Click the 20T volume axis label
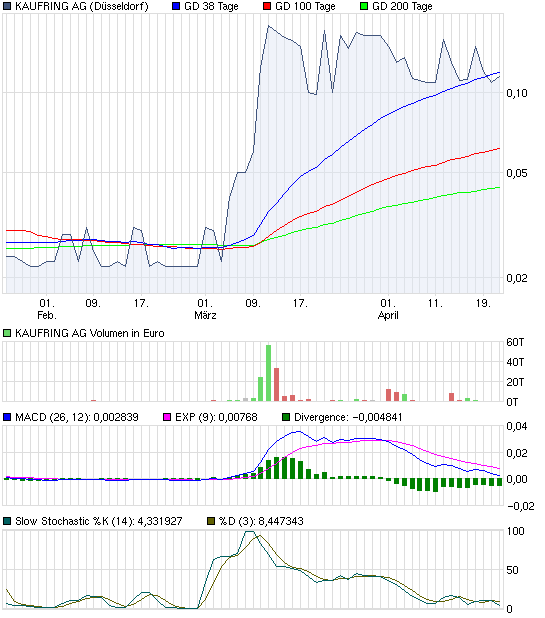 point(515,382)
